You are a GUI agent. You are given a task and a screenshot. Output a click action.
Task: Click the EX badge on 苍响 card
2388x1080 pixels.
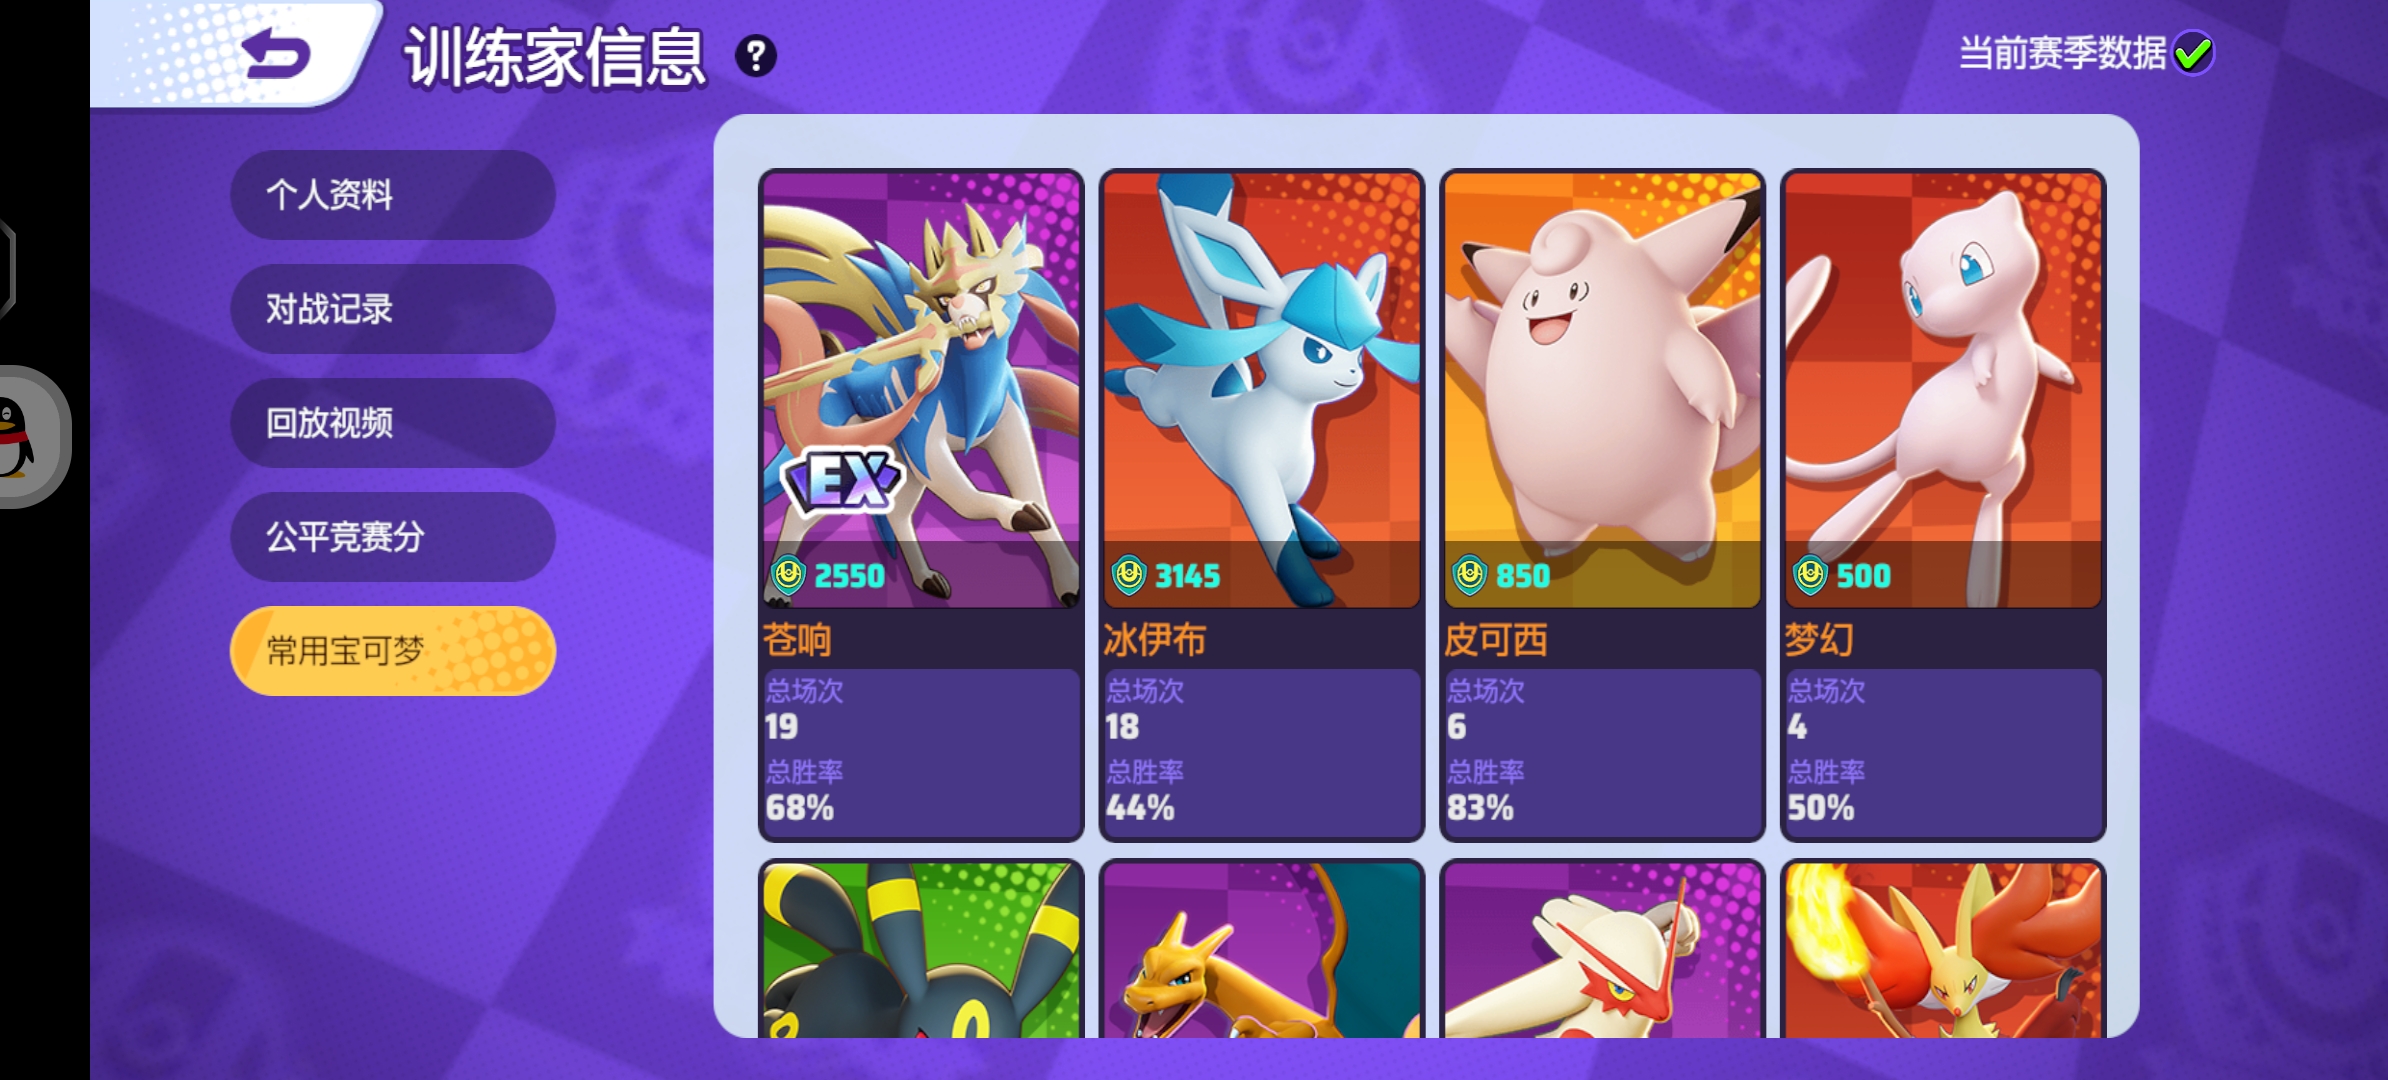click(843, 480)
